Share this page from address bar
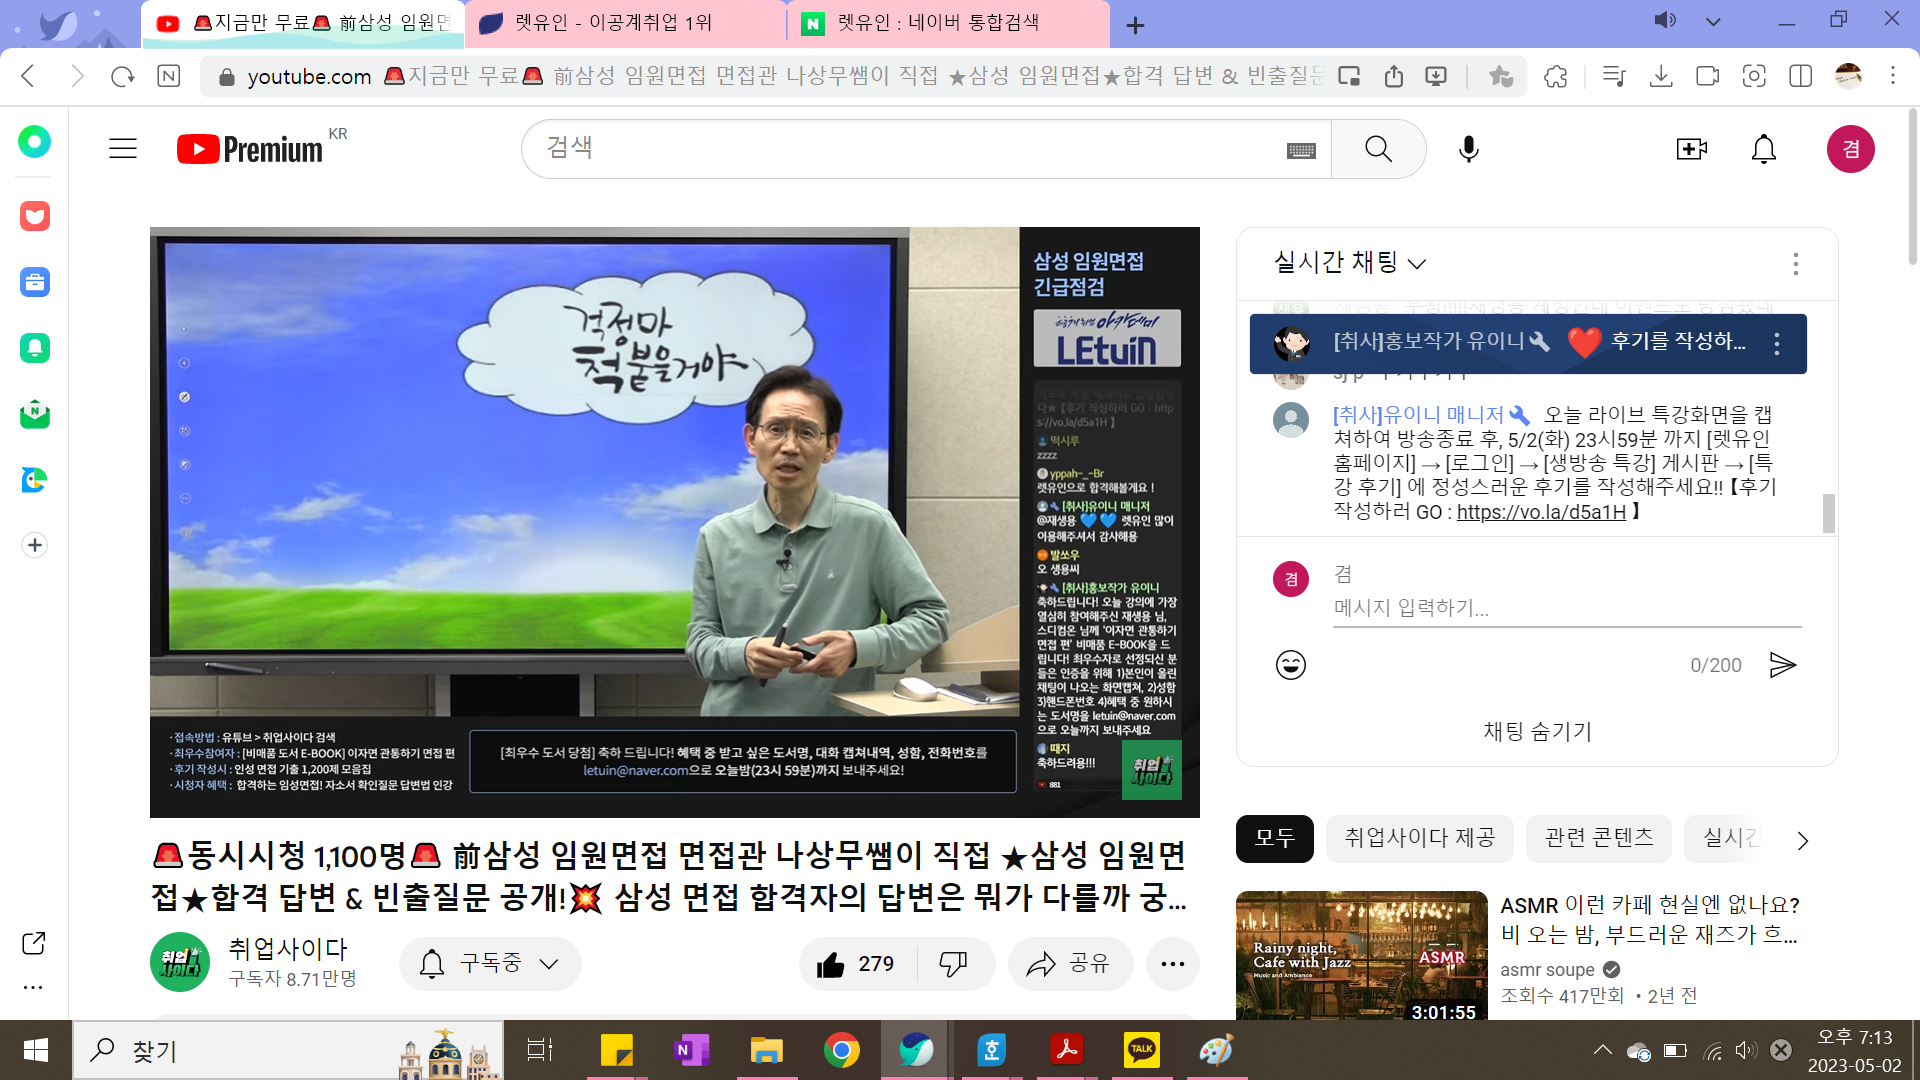The image size is (1920, 1080). 1394,76
